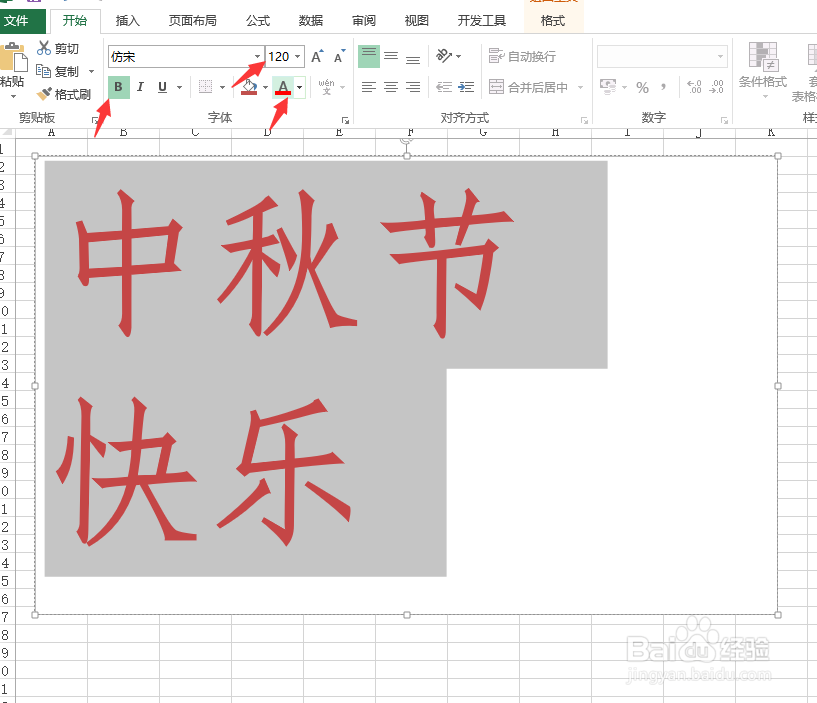This screenshot has height=703, width=817.
Task: Center text horizontally
Action: pos(391,87)
